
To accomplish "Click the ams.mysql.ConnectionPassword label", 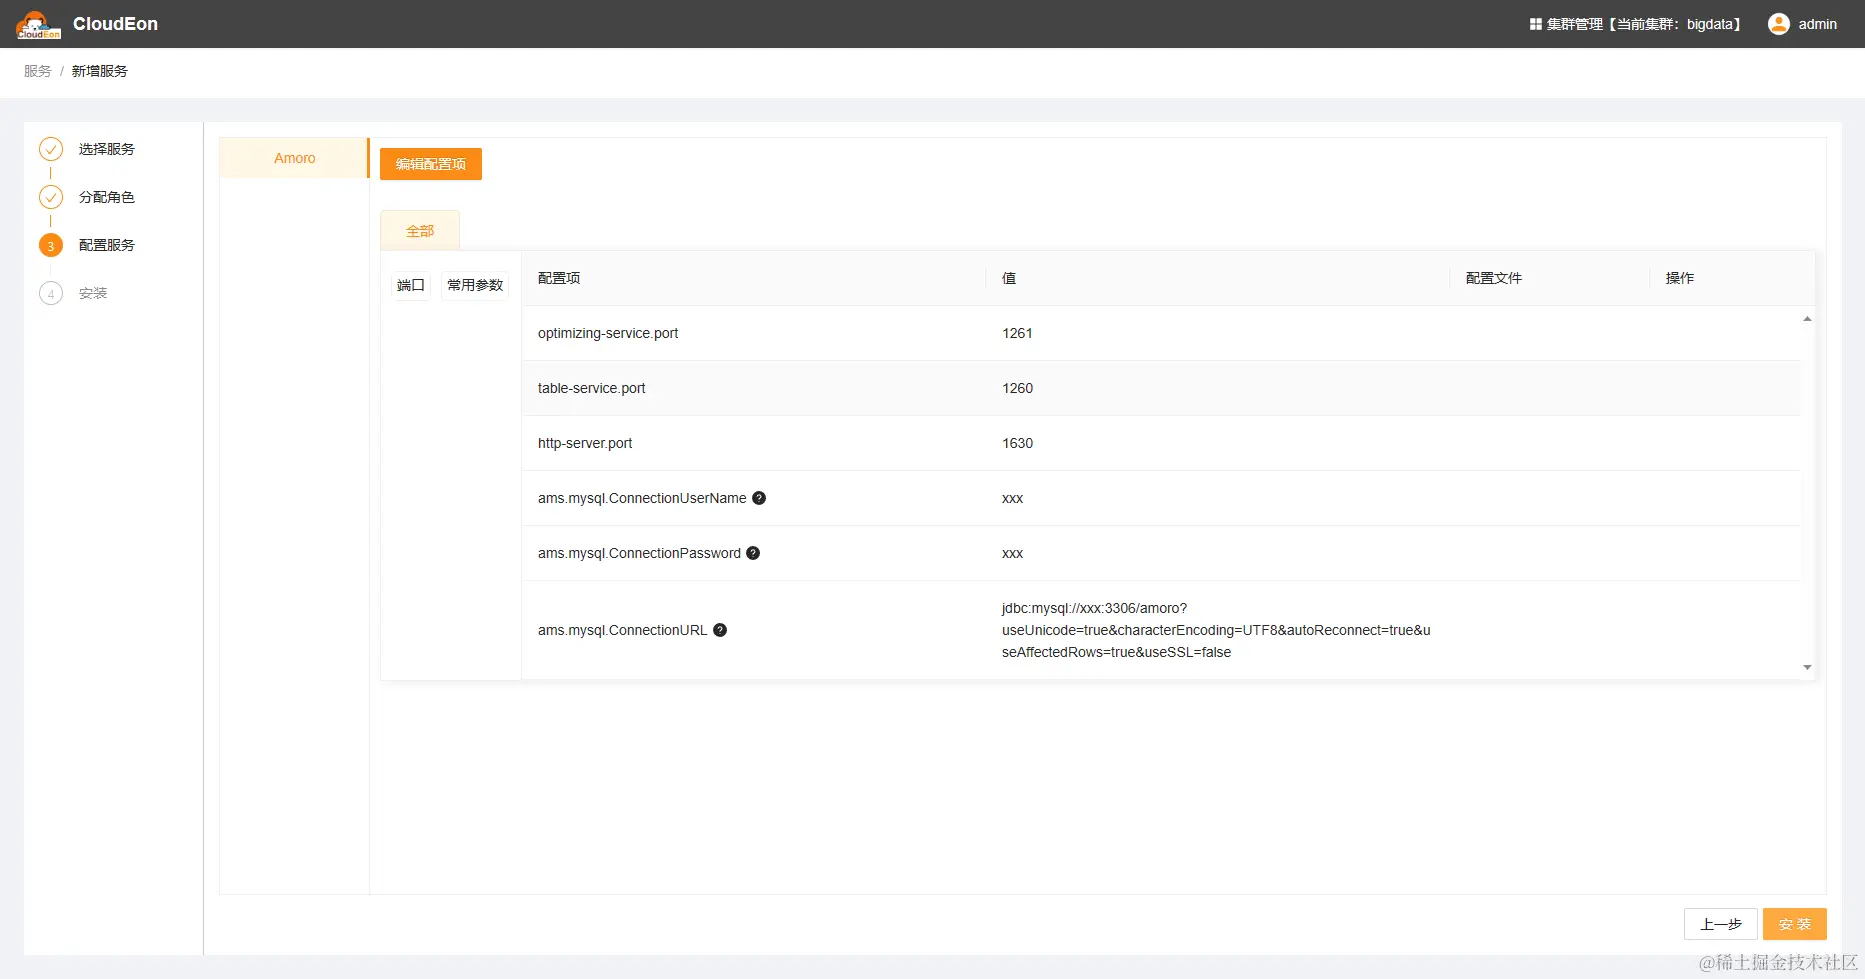I will point(639,553).
